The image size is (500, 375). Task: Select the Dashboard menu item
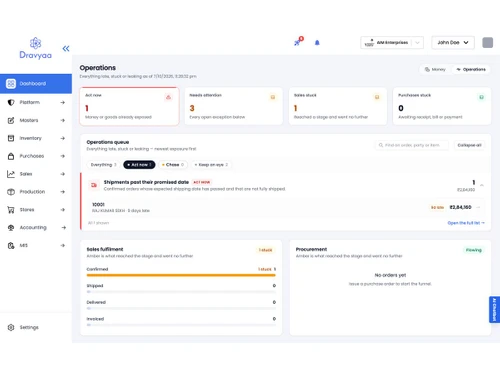(x=36, y=83)
